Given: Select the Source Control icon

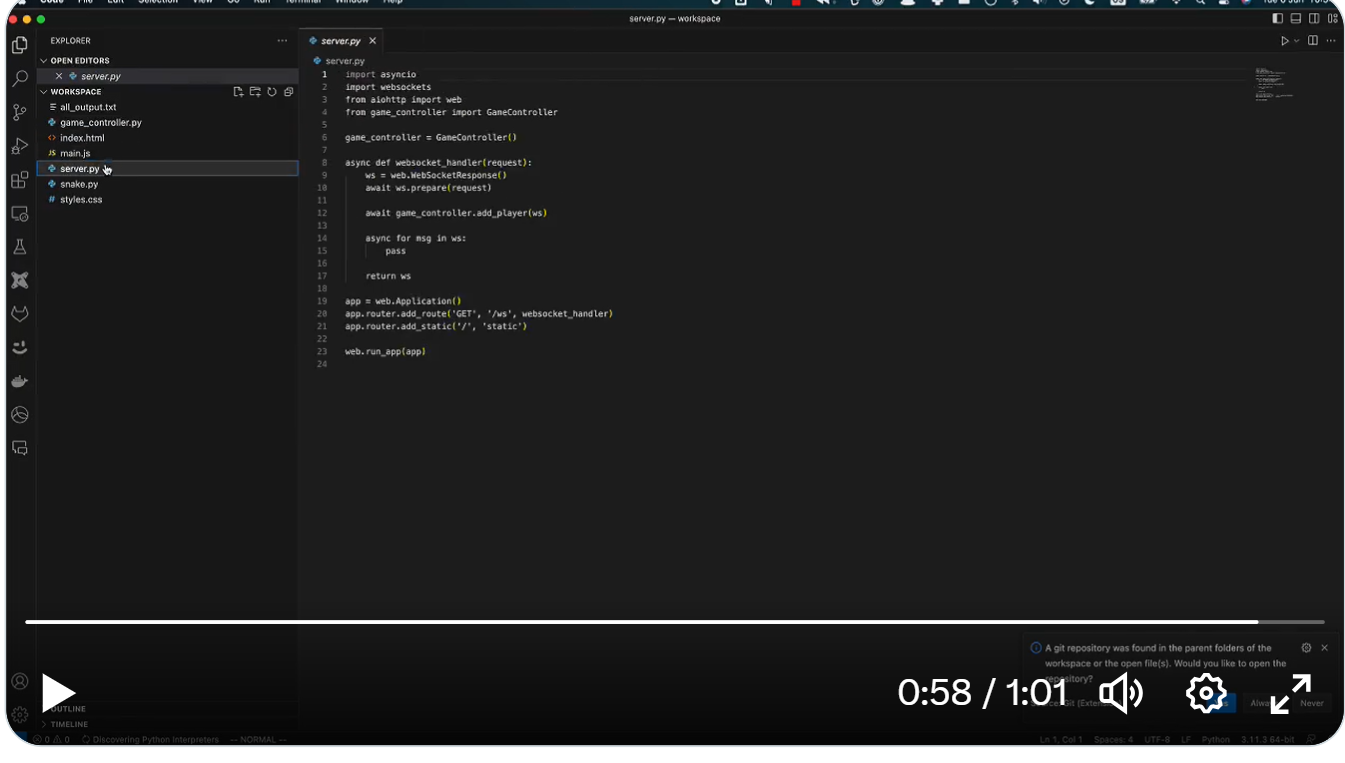Looking at the screenshot, I should (19, 112).
